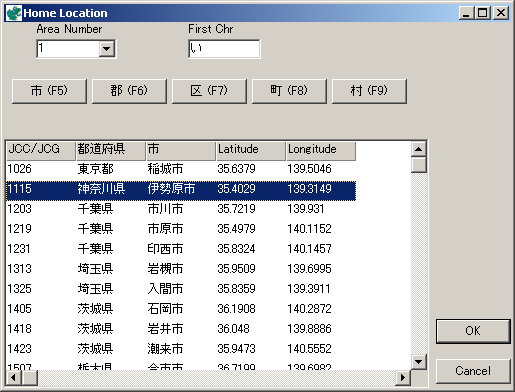Sort by the Latitude column header
This screenshot has width=515, height=392.
251,151
